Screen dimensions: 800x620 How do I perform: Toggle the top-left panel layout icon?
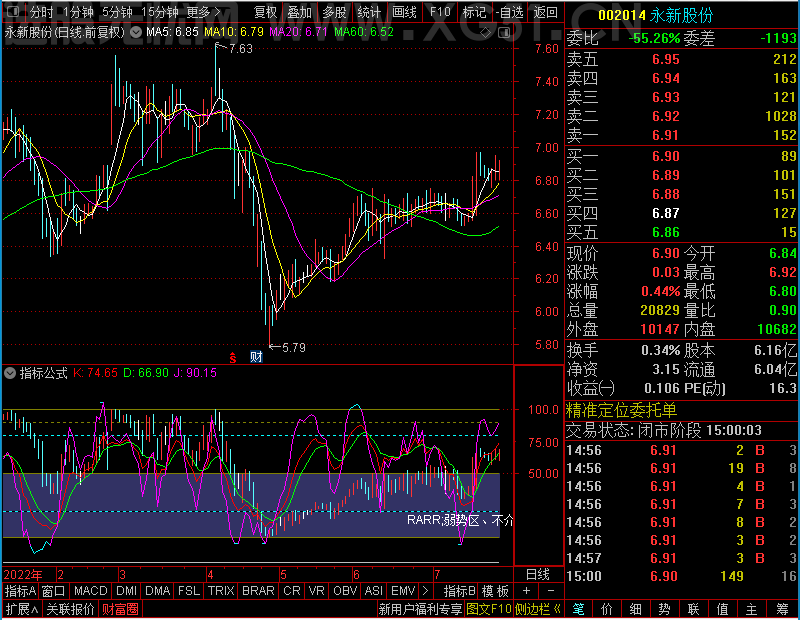[x=13, y=11]
